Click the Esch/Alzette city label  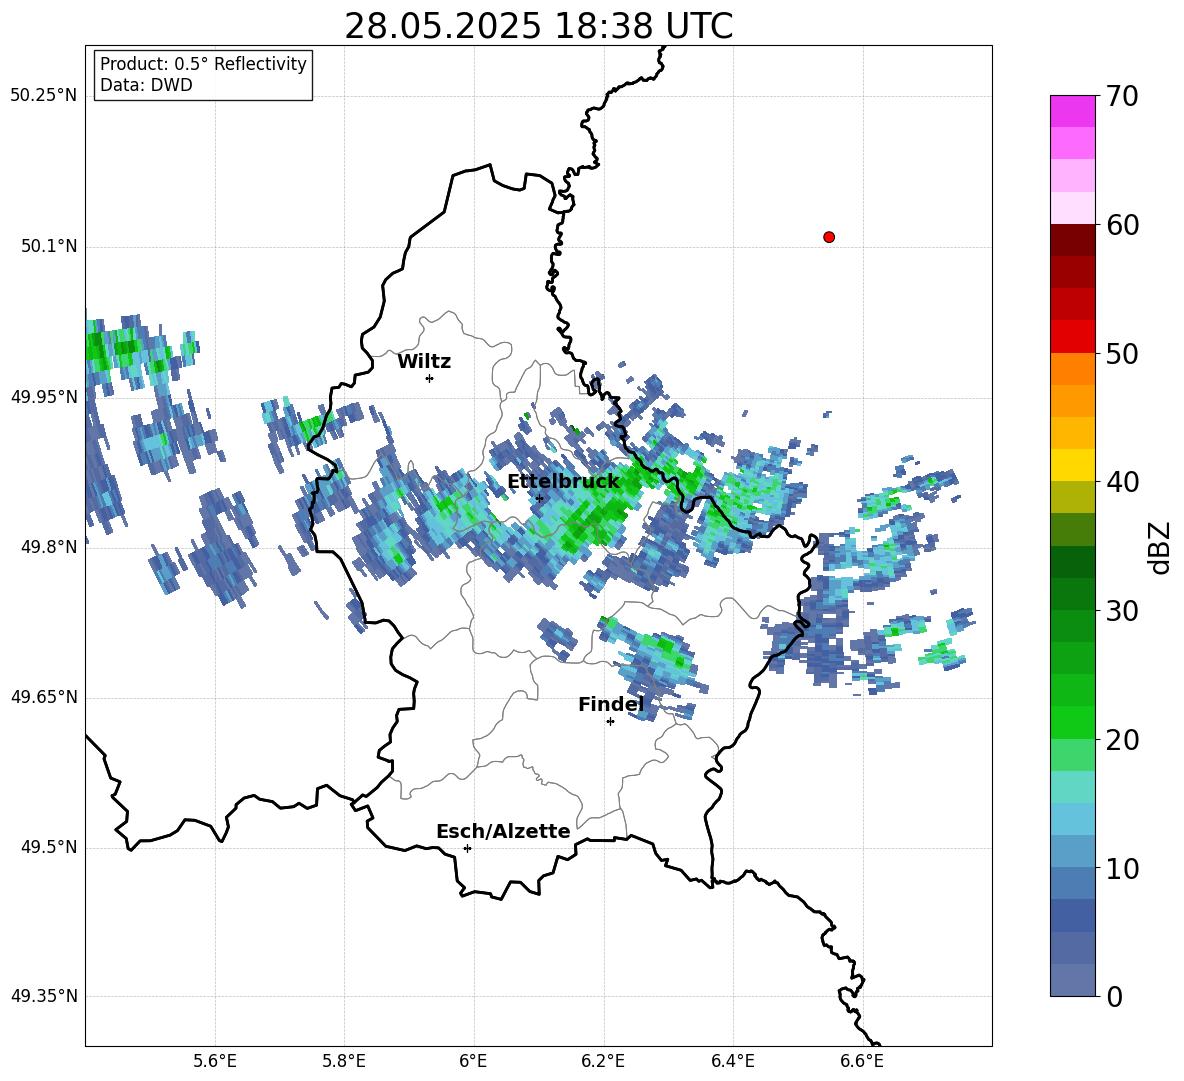(503, 831)
